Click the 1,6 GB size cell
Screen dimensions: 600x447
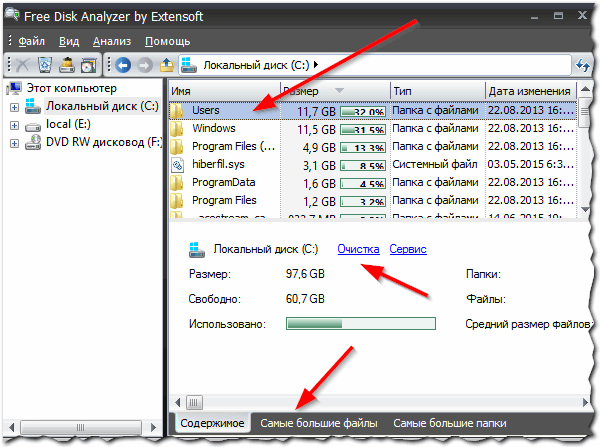click(319, 184)
